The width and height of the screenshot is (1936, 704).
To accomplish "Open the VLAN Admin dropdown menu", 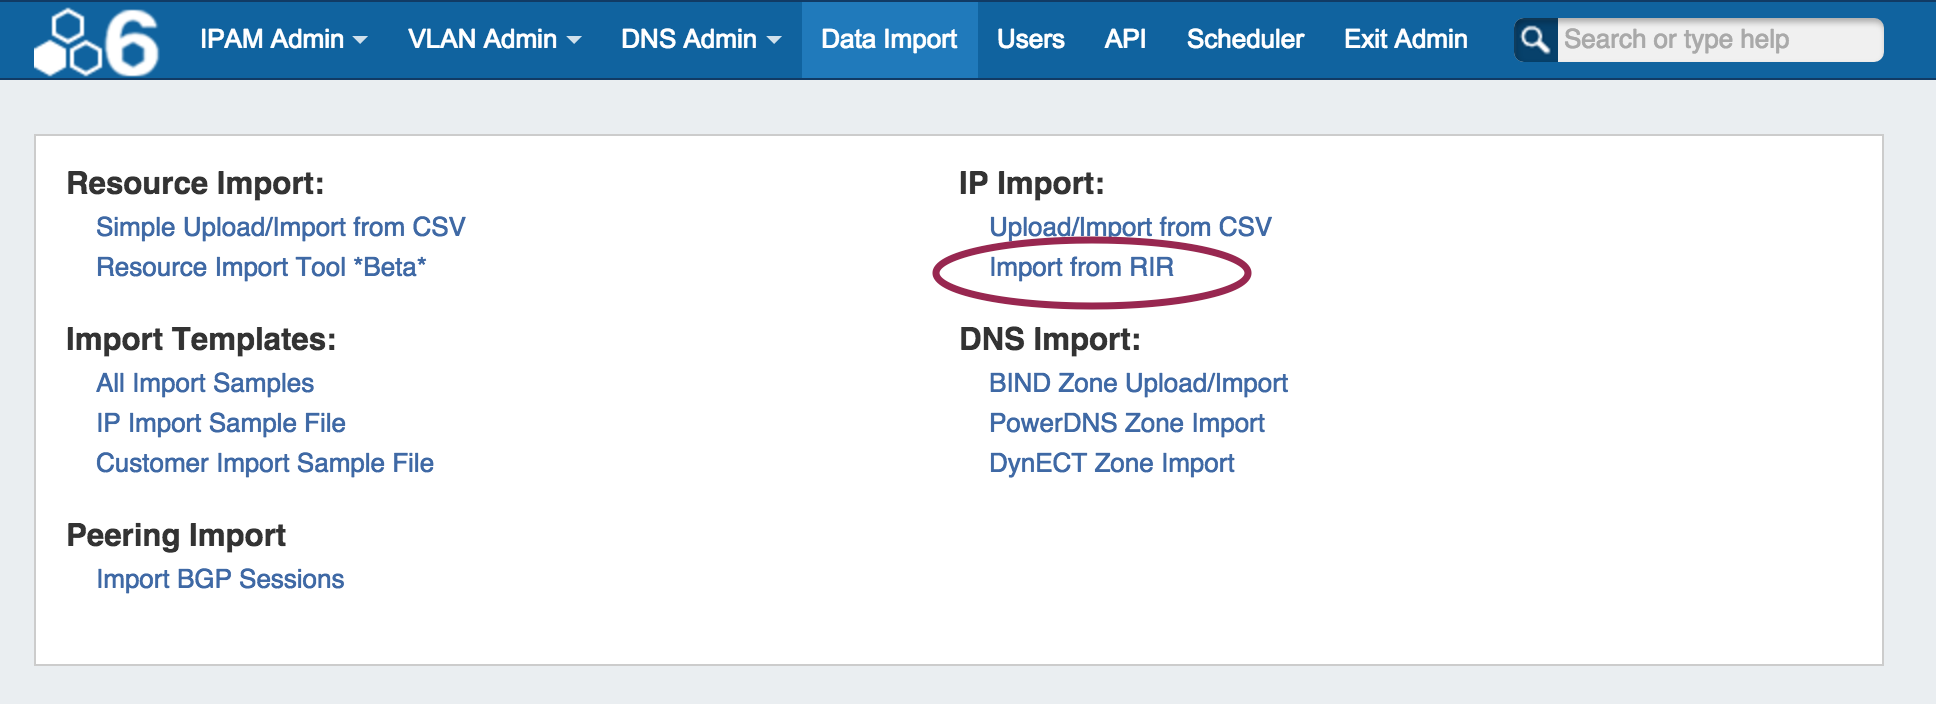I will [x=494, y=40].
